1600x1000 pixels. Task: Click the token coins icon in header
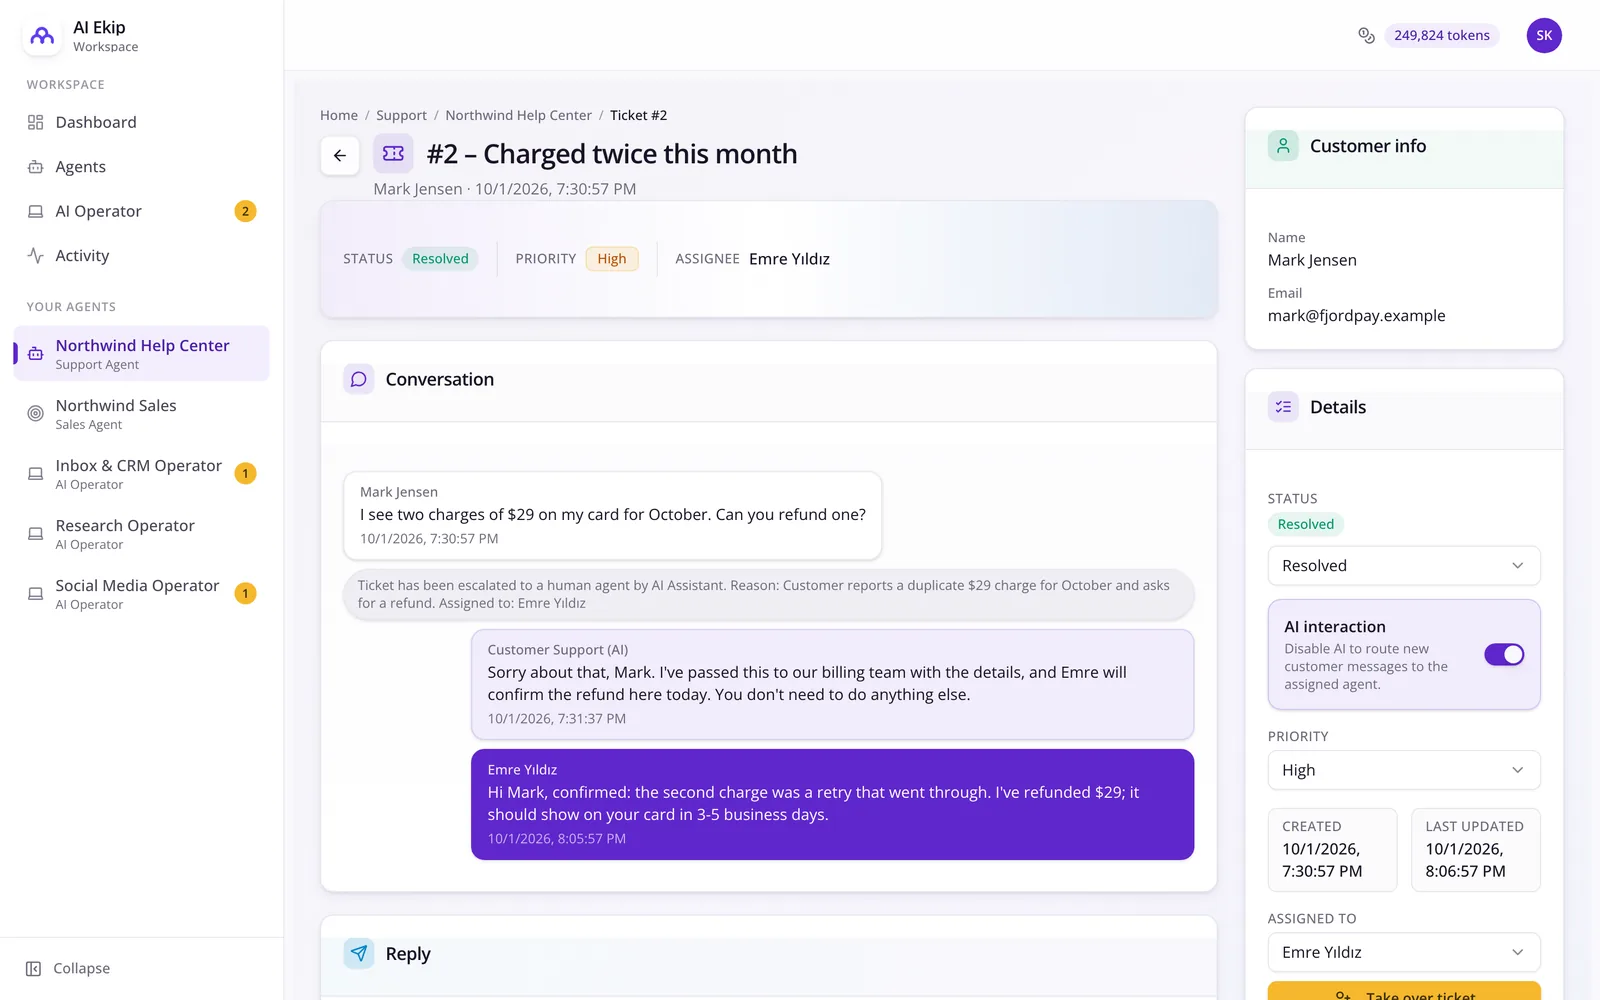(x=1366, y=35)
